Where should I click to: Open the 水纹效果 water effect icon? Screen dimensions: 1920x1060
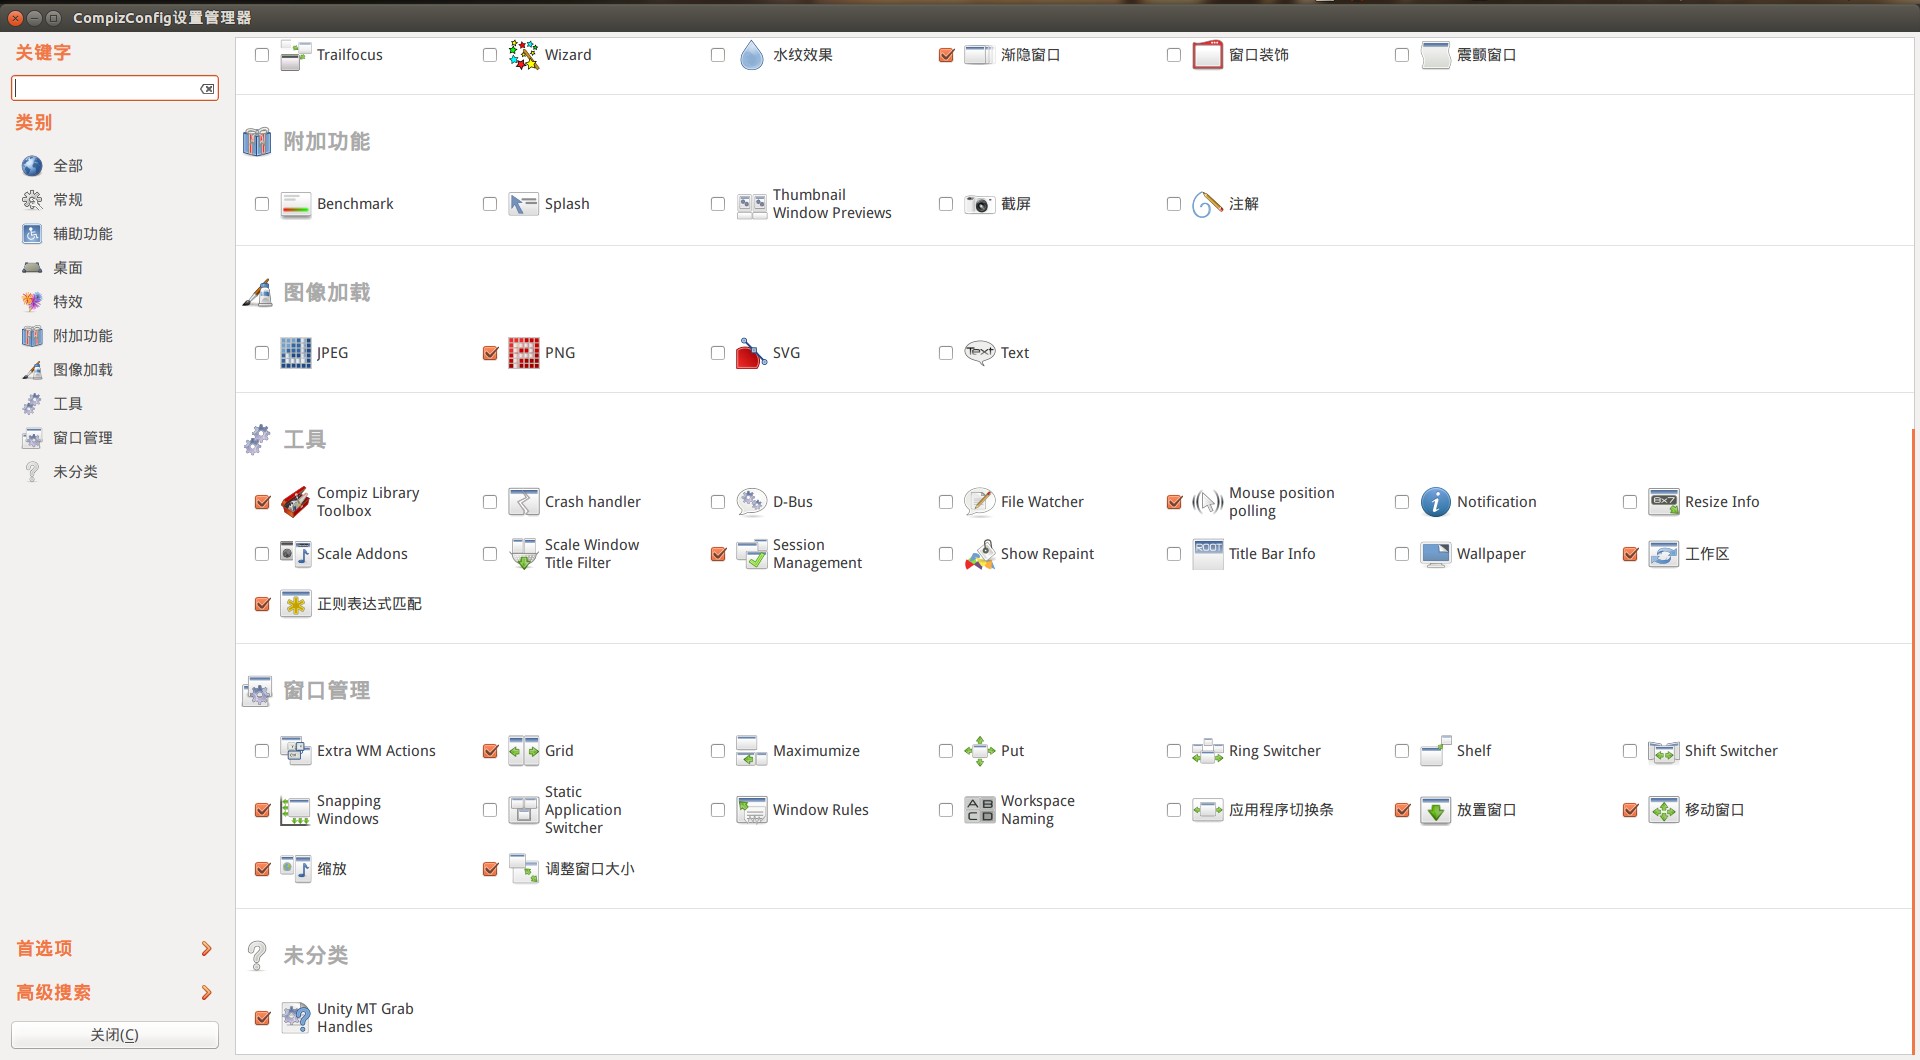[752, 55]
